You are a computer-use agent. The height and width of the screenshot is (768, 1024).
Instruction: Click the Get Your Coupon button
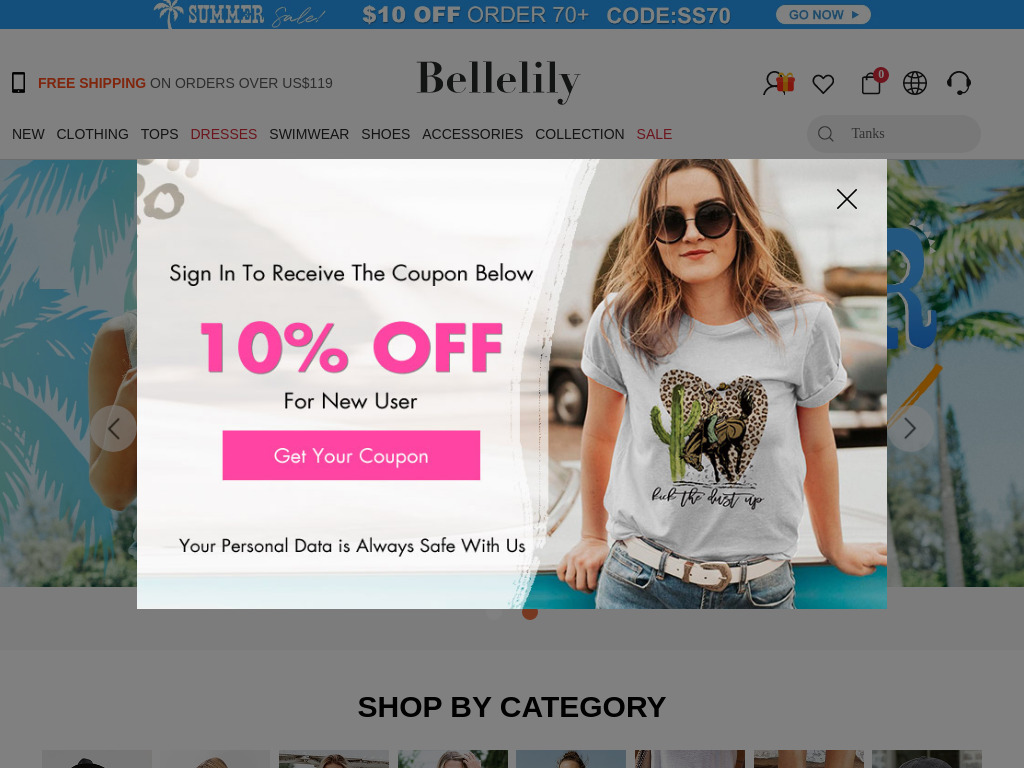[x=351, y=455]
